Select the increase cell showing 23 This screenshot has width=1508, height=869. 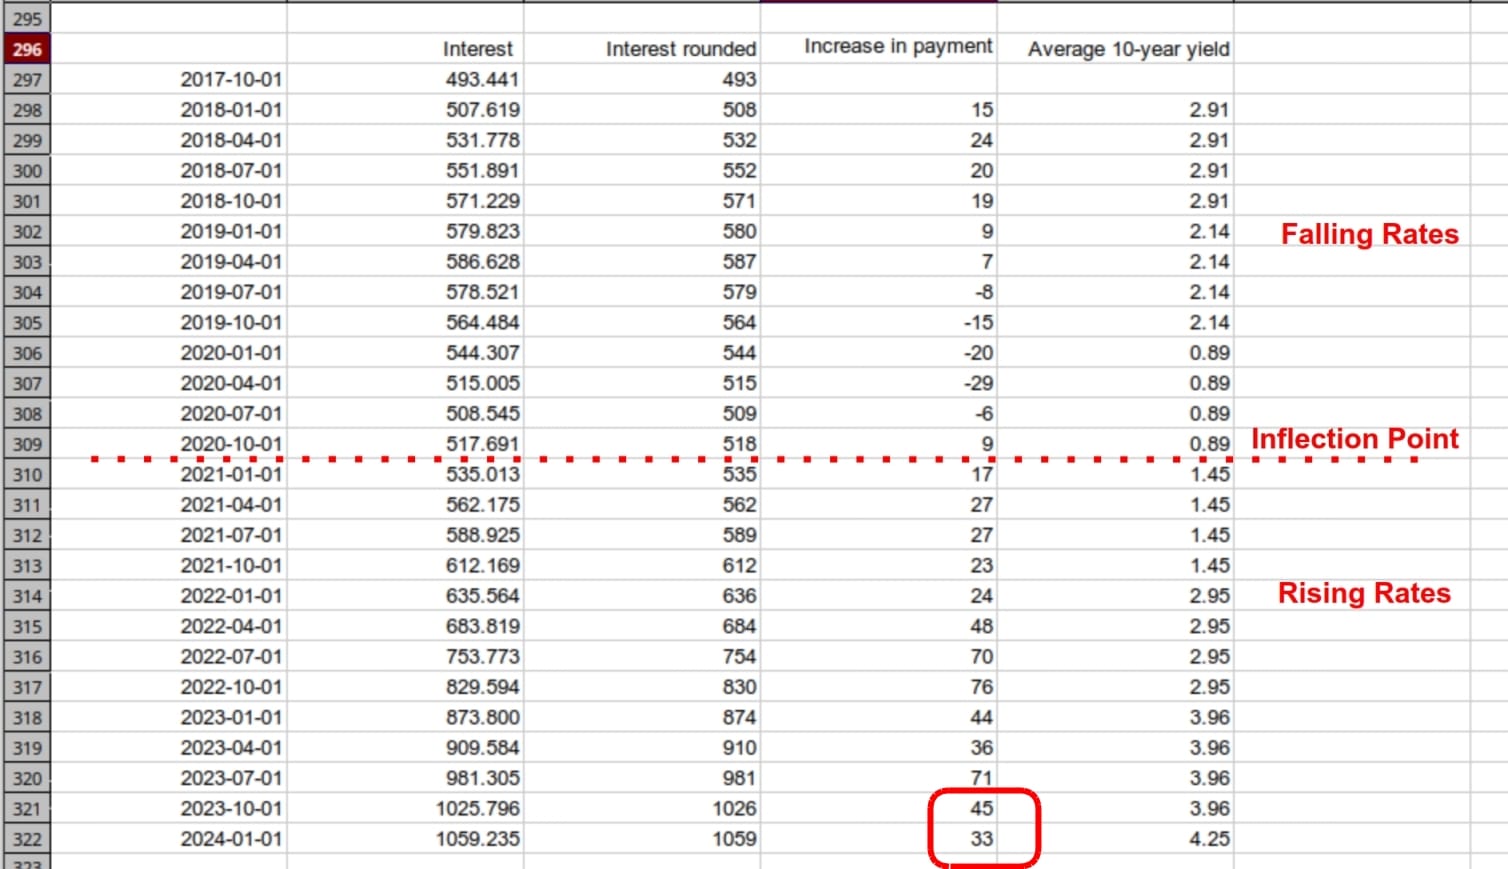[879, 566]
